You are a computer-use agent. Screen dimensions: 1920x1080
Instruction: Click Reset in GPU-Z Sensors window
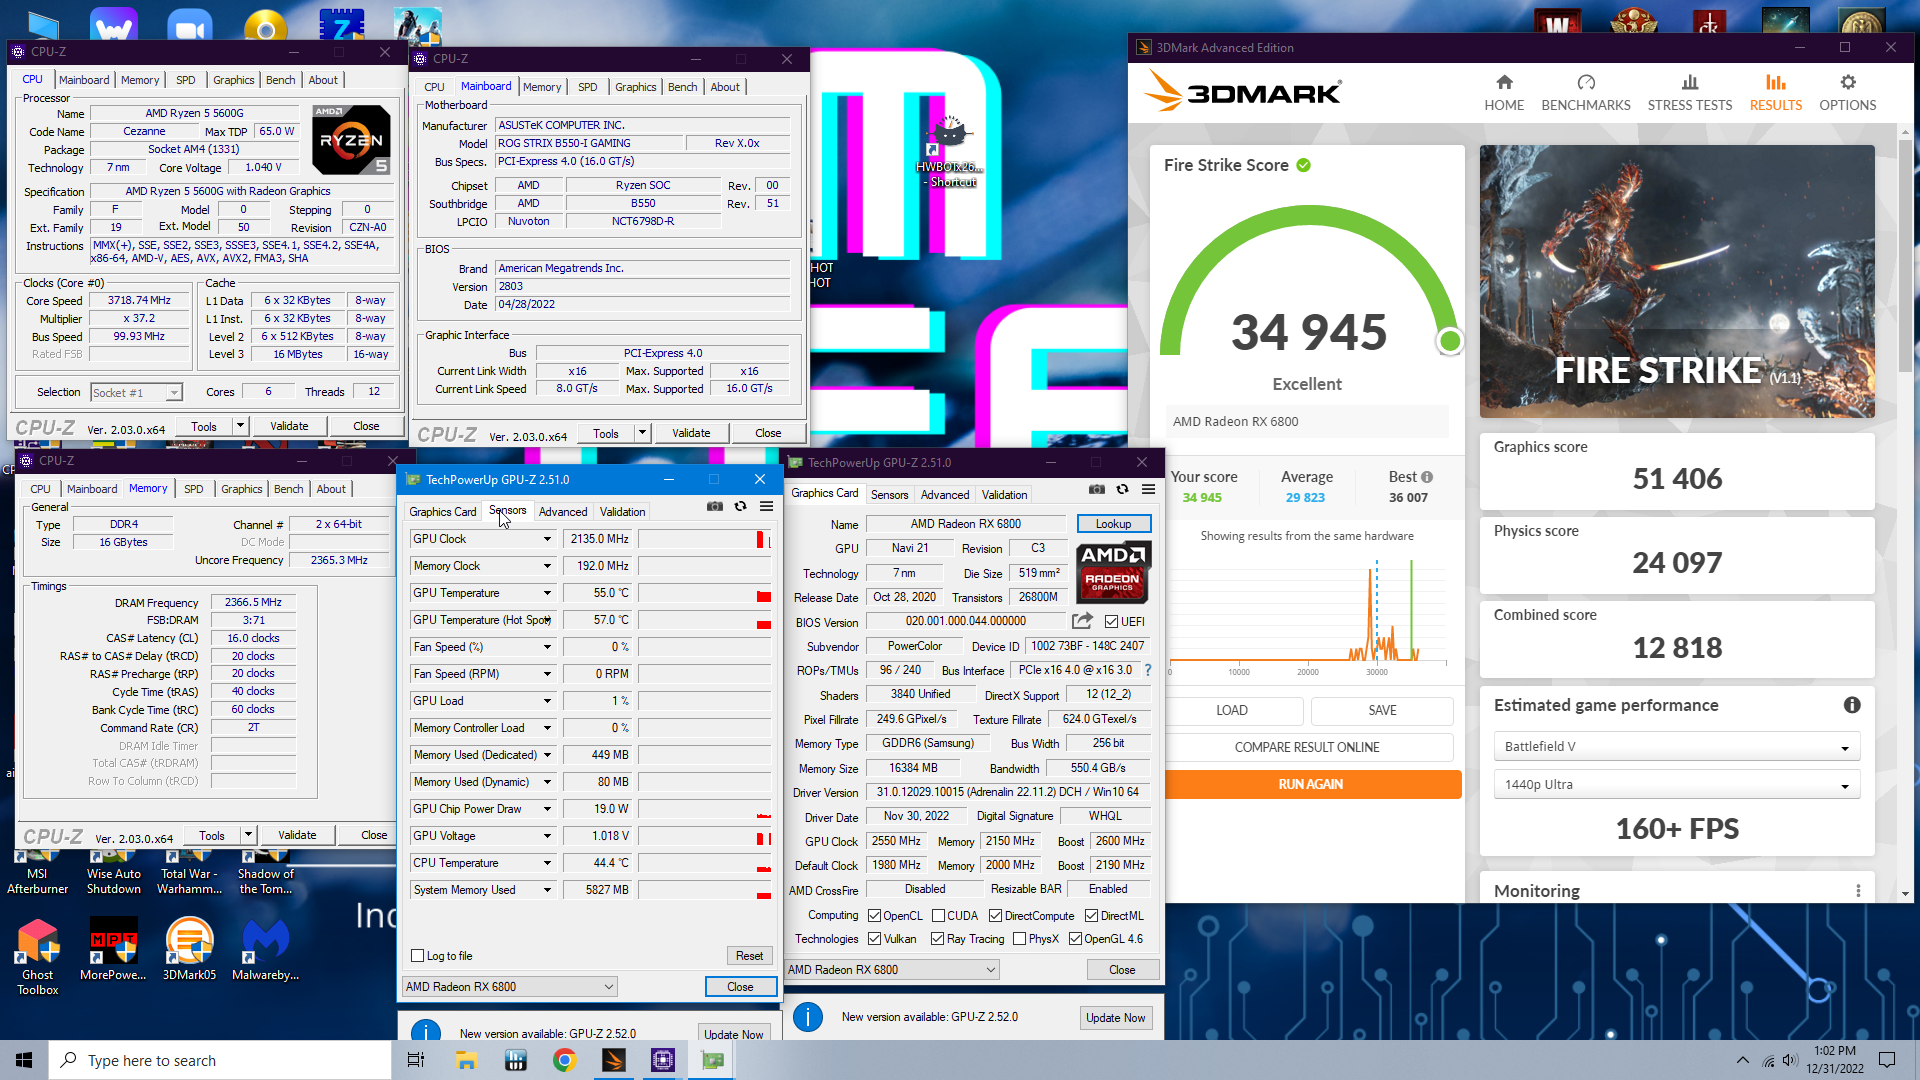coord(749,956)
